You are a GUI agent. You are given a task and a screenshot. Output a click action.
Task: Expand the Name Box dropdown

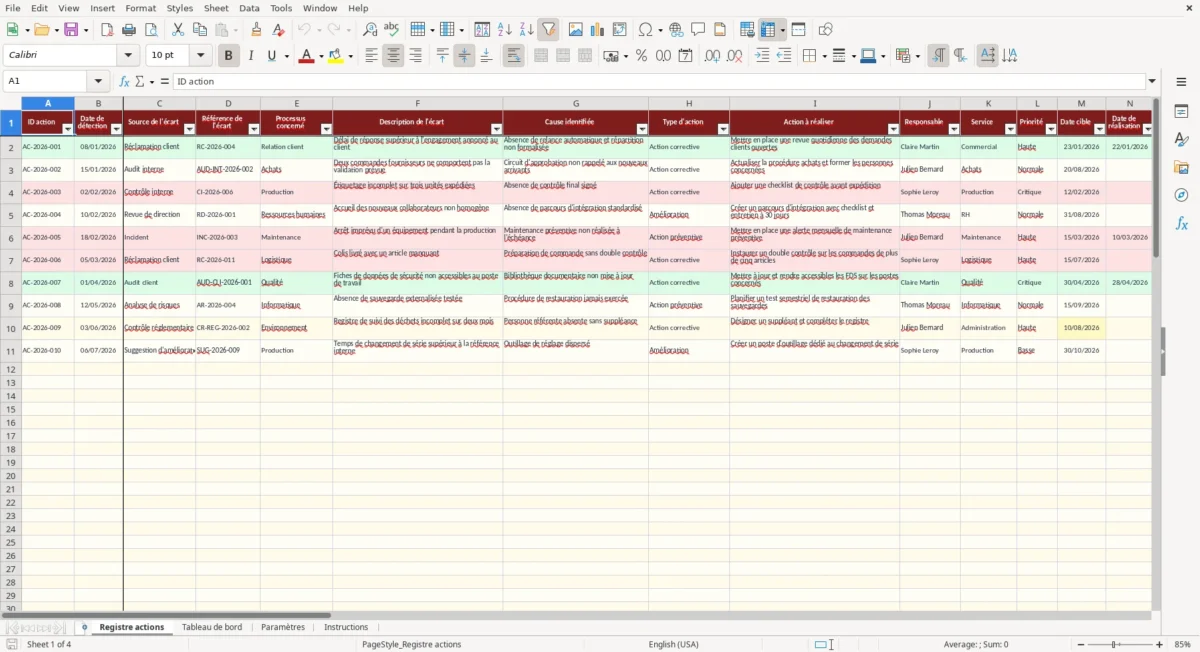tap(98, 81)
